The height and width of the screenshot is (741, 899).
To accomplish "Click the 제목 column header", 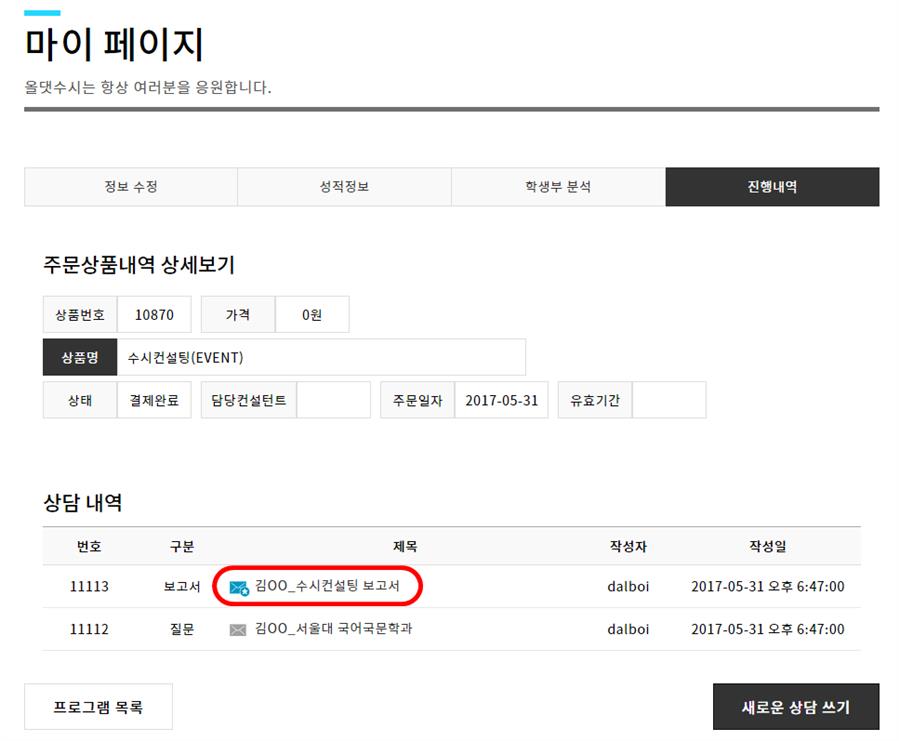I will (405, 546).
